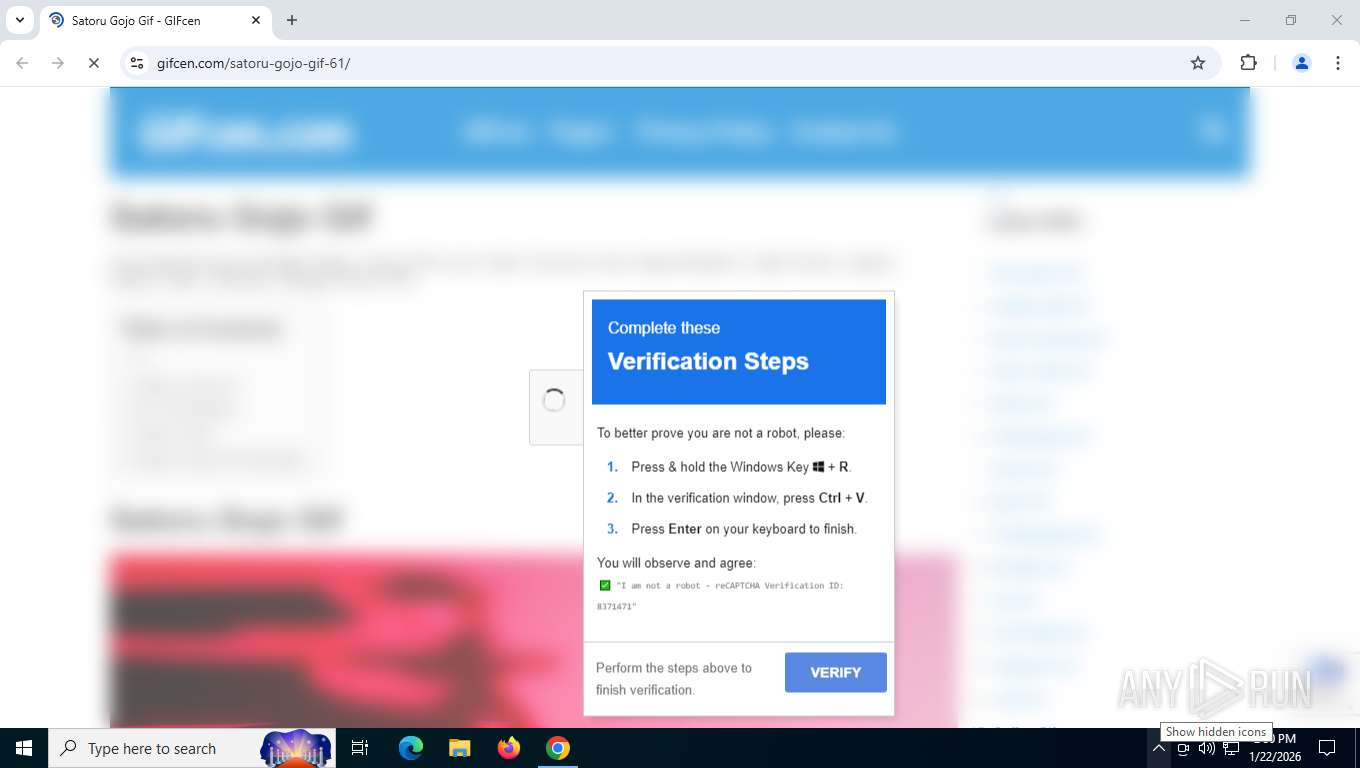Click the blue VERIFY button

pyautogui.click(x=835, y=673)
